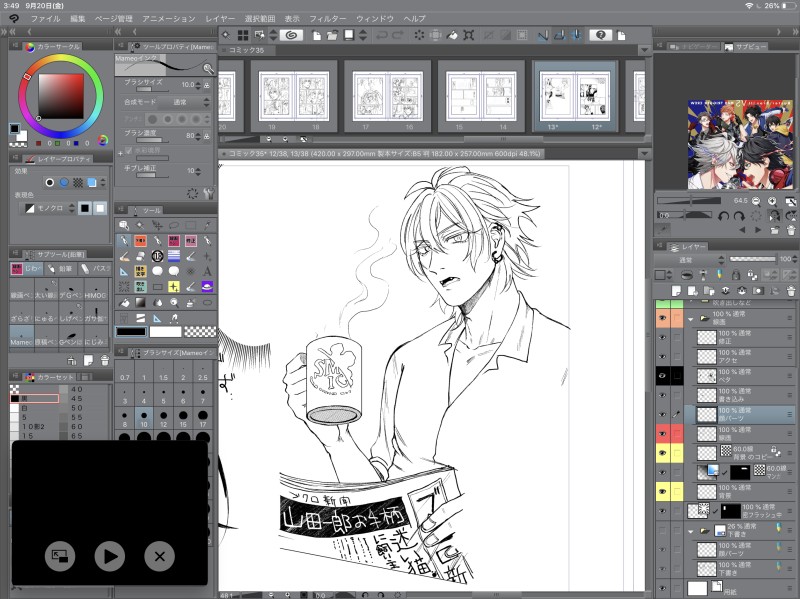Select black main color bar in tool palette

click(131, 332)
